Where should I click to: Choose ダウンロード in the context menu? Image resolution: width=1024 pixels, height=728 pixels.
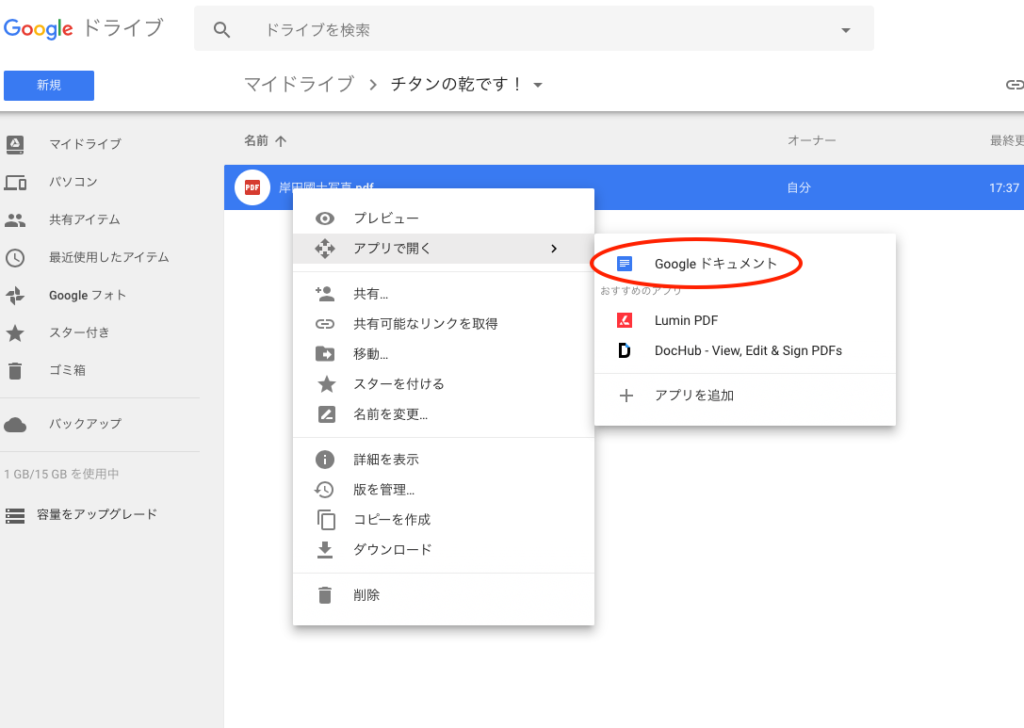click(392, 550)
